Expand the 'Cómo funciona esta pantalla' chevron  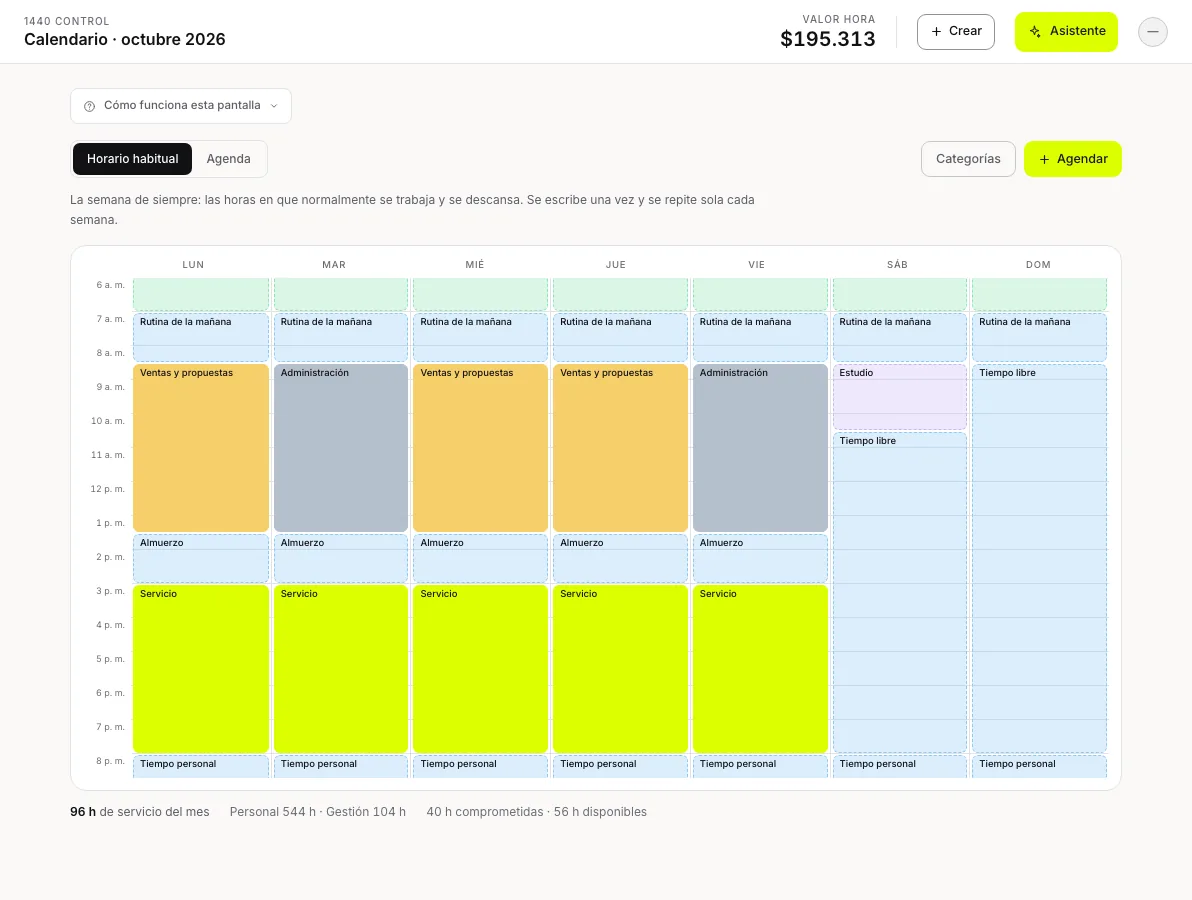point(274,106)
